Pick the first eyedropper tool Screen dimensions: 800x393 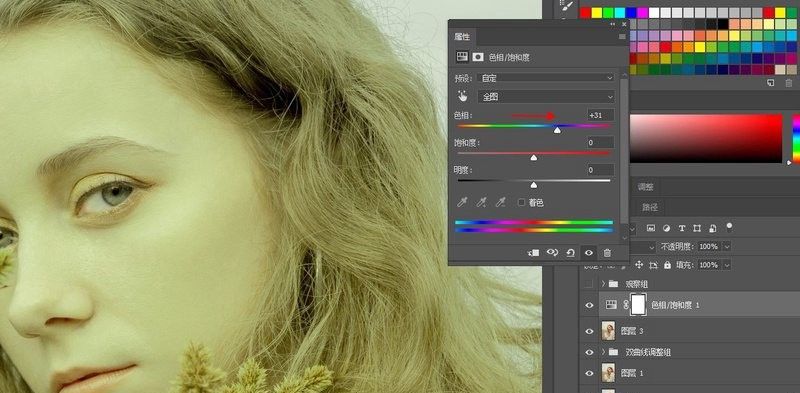click(462, 203)
